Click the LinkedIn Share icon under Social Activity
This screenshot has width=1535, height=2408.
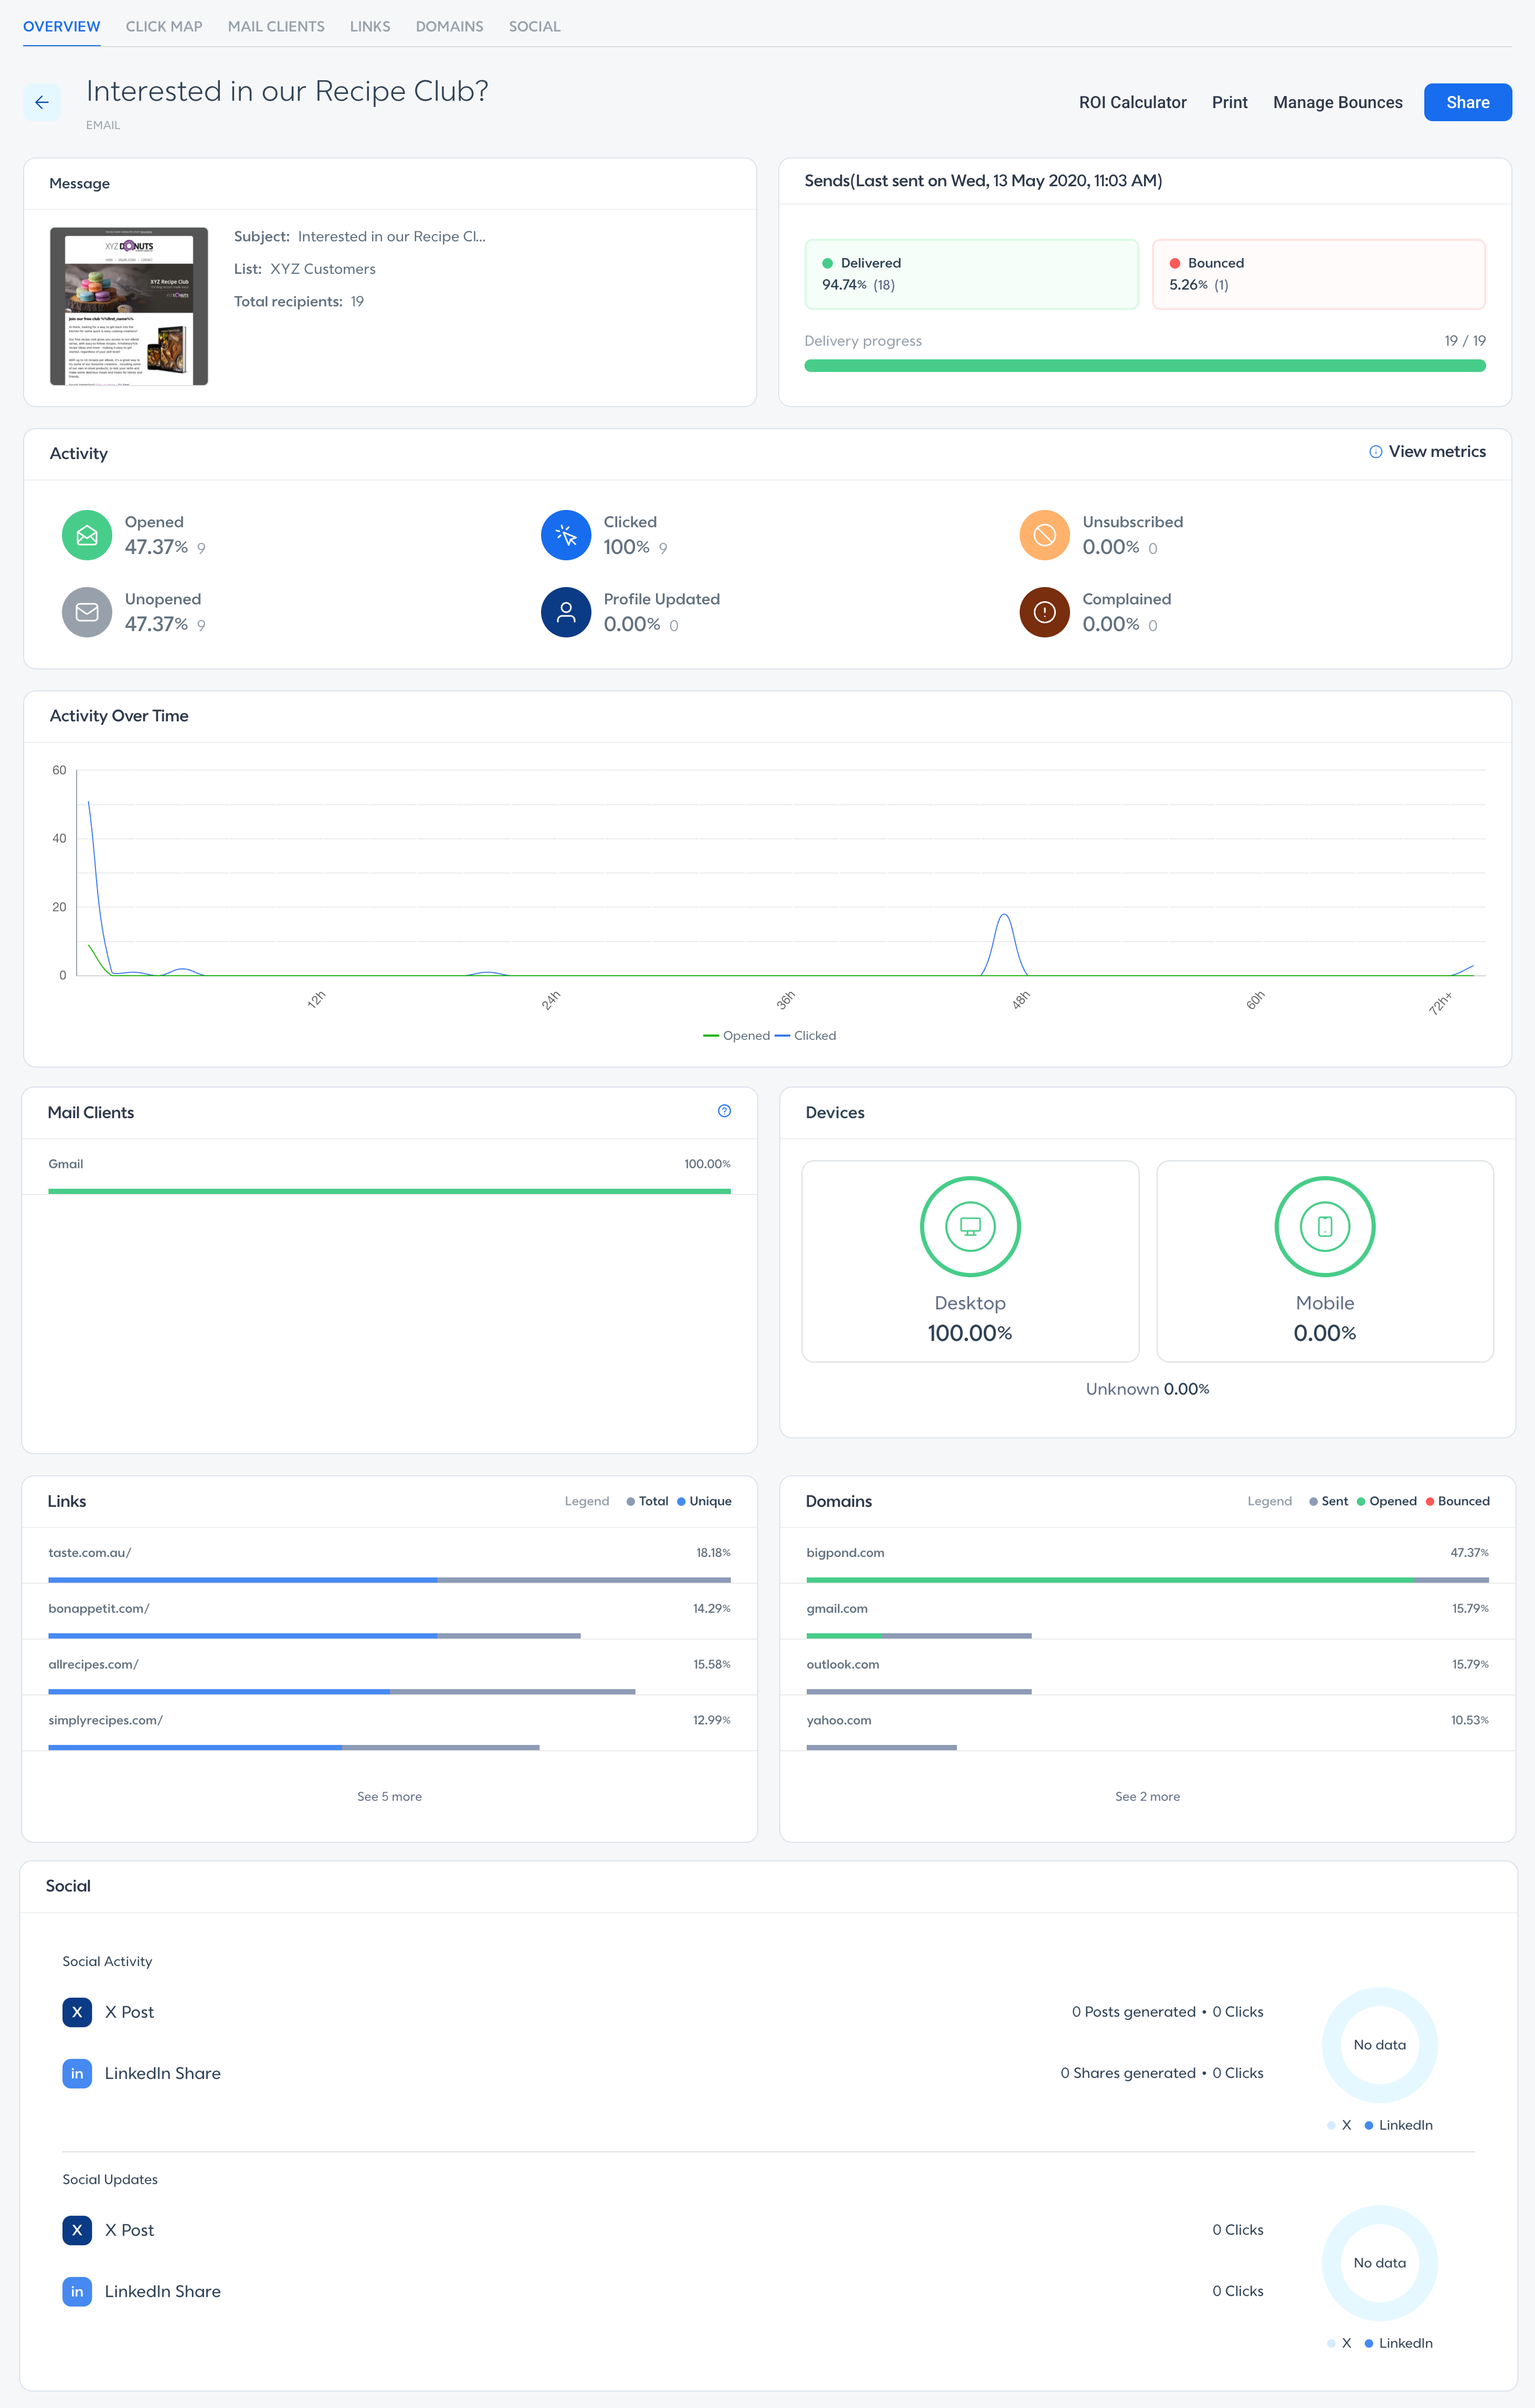[x=77, y=2073]
